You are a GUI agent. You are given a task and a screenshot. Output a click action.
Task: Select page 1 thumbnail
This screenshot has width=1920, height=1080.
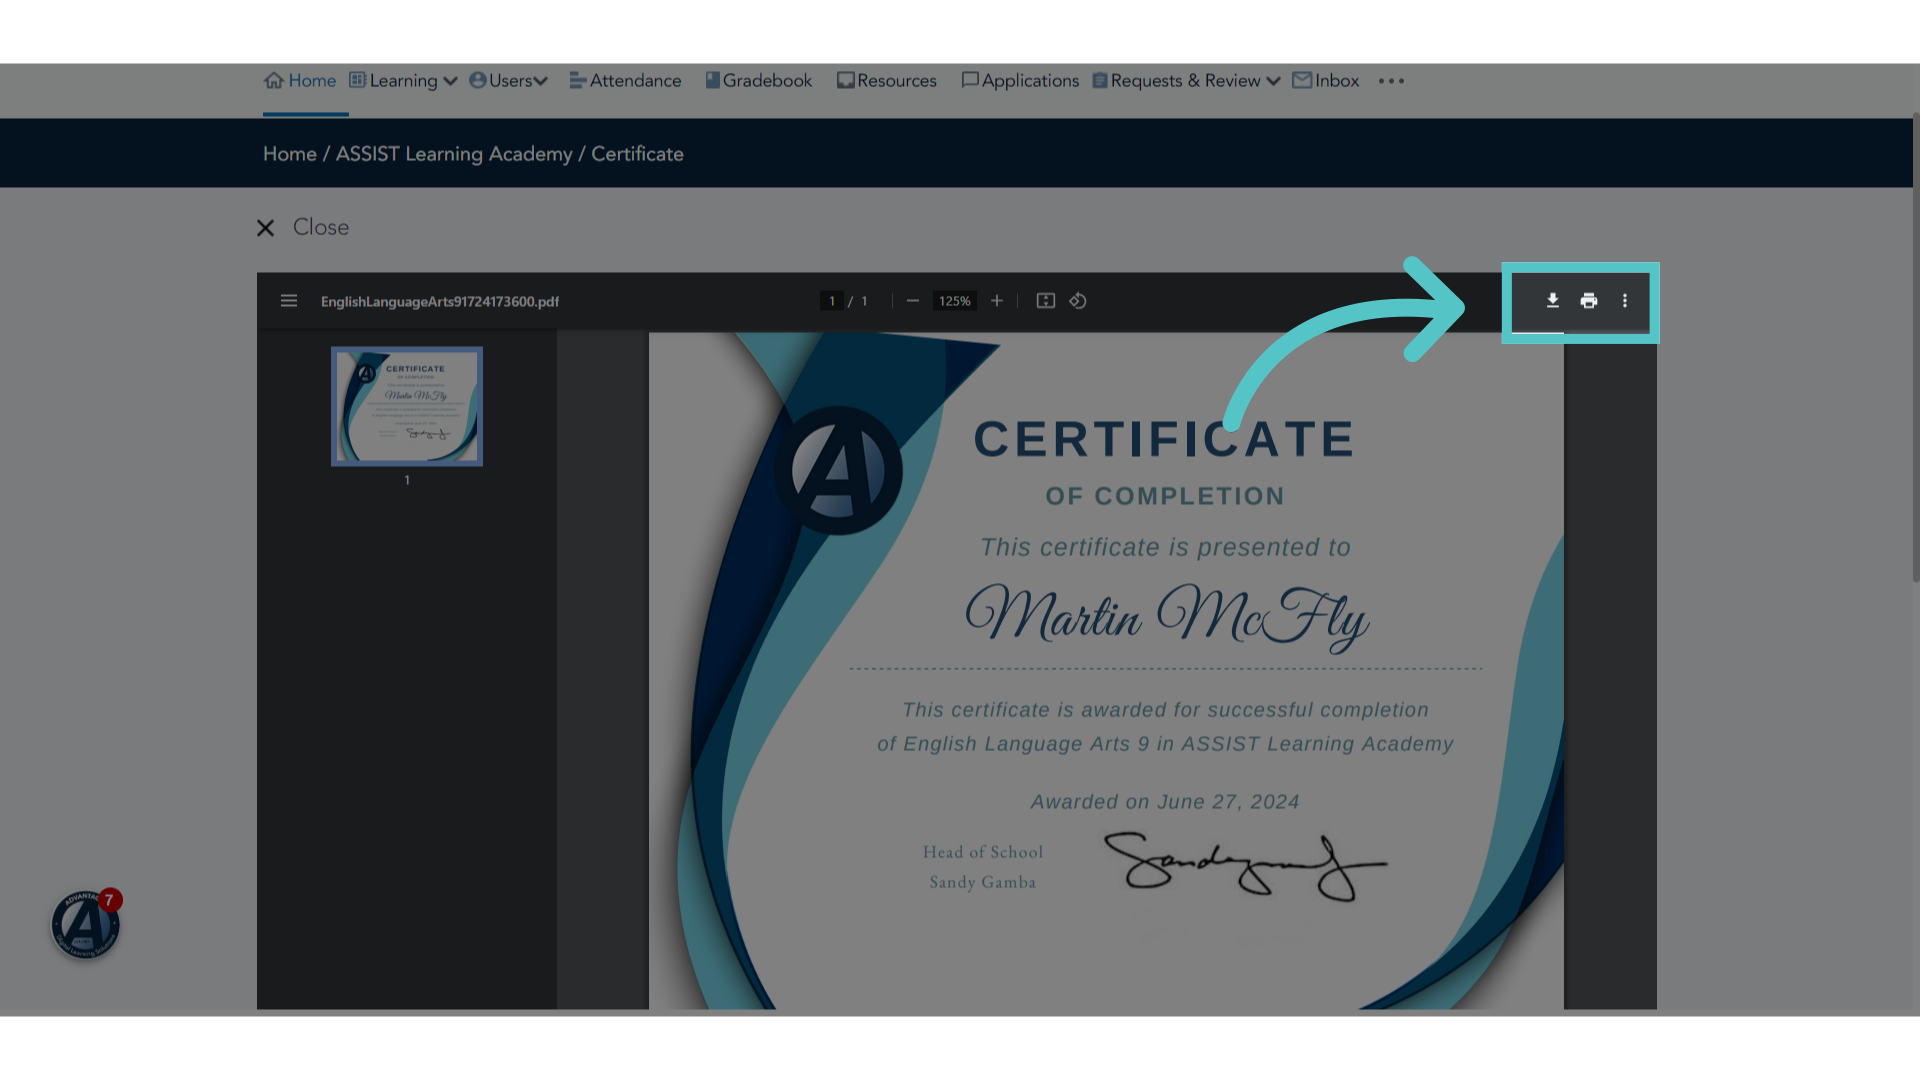point(407,406)
